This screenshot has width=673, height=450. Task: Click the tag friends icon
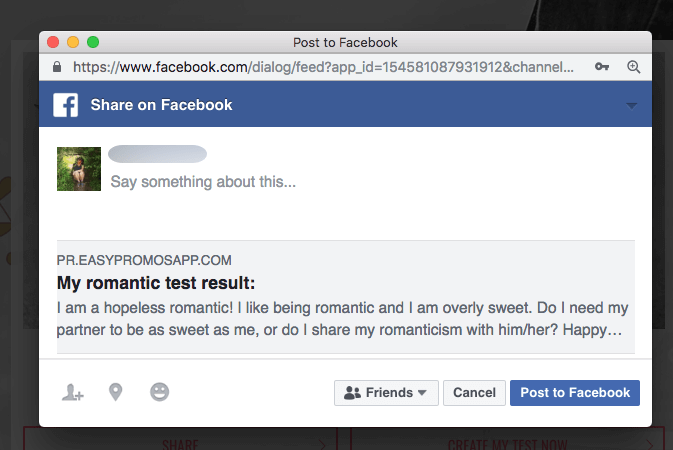coord(73,392)
